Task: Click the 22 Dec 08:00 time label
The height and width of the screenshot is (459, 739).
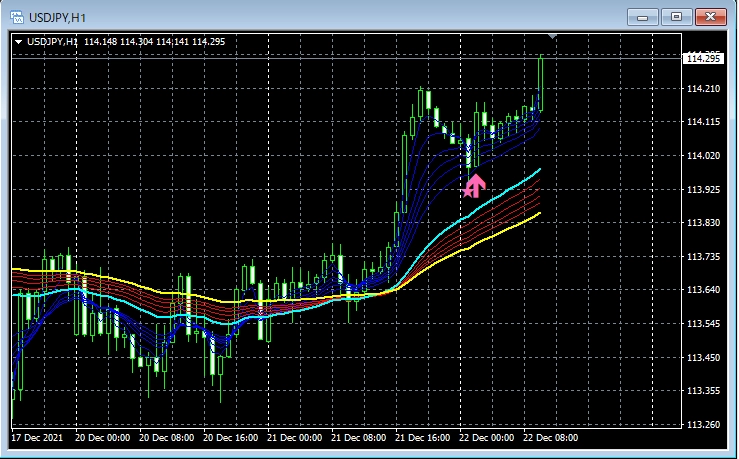Action: [x=552, y=438]
